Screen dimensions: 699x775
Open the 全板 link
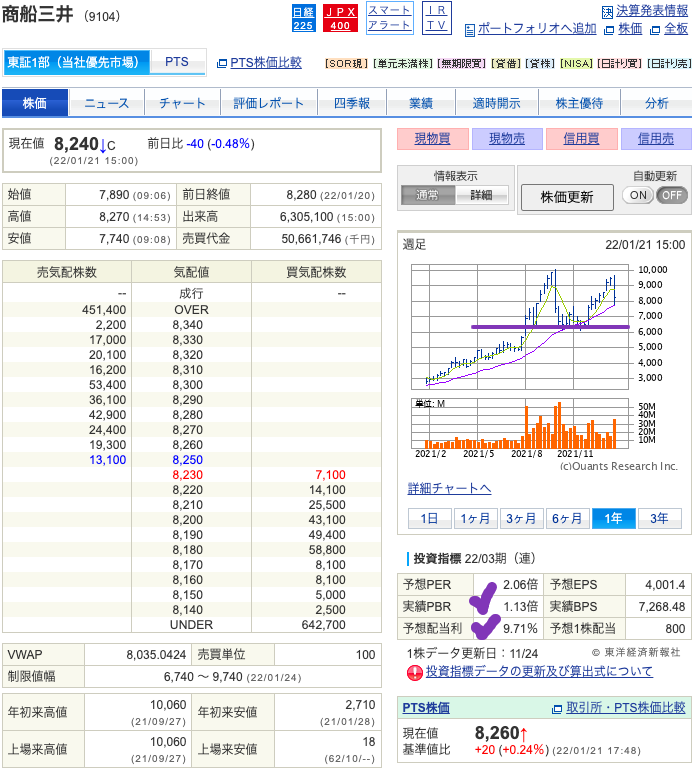676,29
